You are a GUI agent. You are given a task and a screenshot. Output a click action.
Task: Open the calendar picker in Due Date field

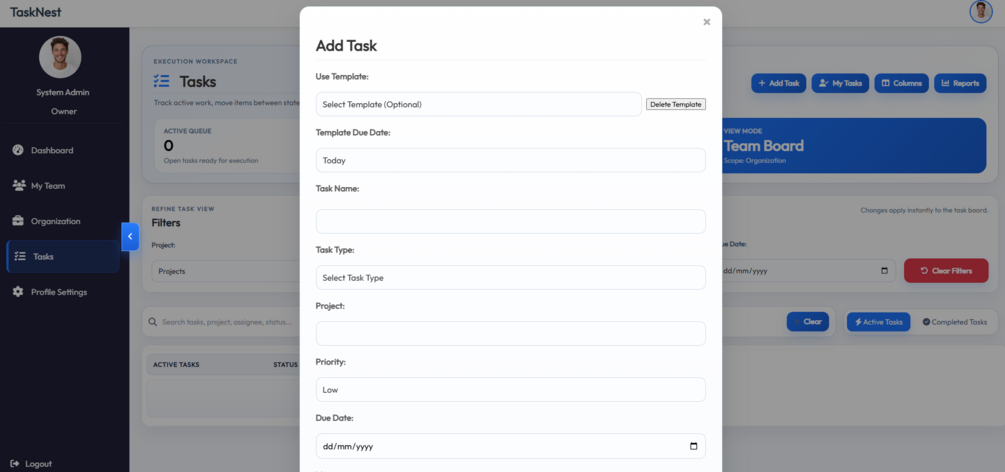693,446
